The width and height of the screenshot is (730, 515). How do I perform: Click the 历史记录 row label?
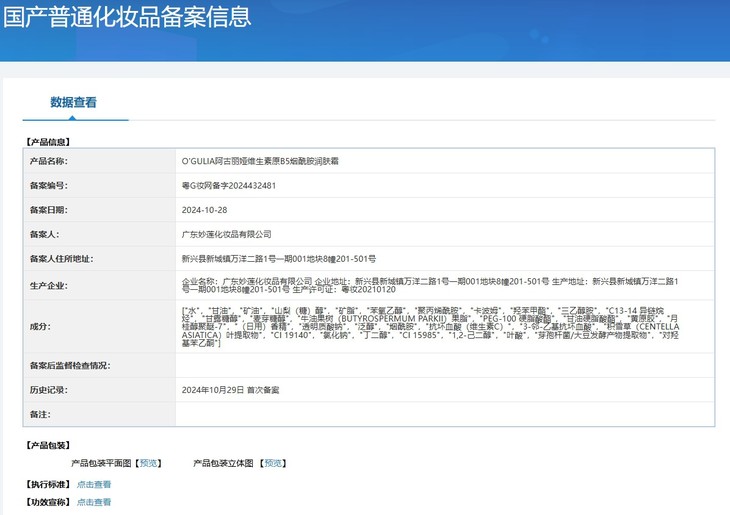coord(48,389)
